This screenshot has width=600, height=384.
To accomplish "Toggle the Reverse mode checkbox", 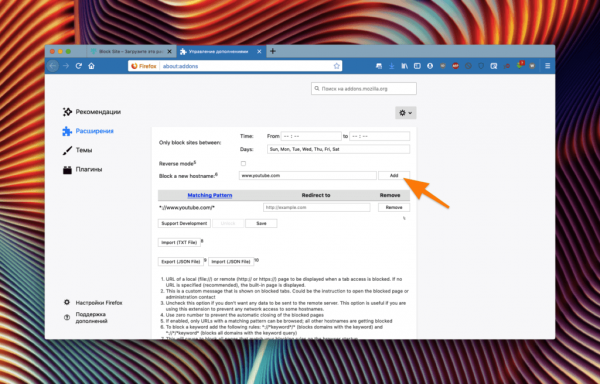I will 243,163.
